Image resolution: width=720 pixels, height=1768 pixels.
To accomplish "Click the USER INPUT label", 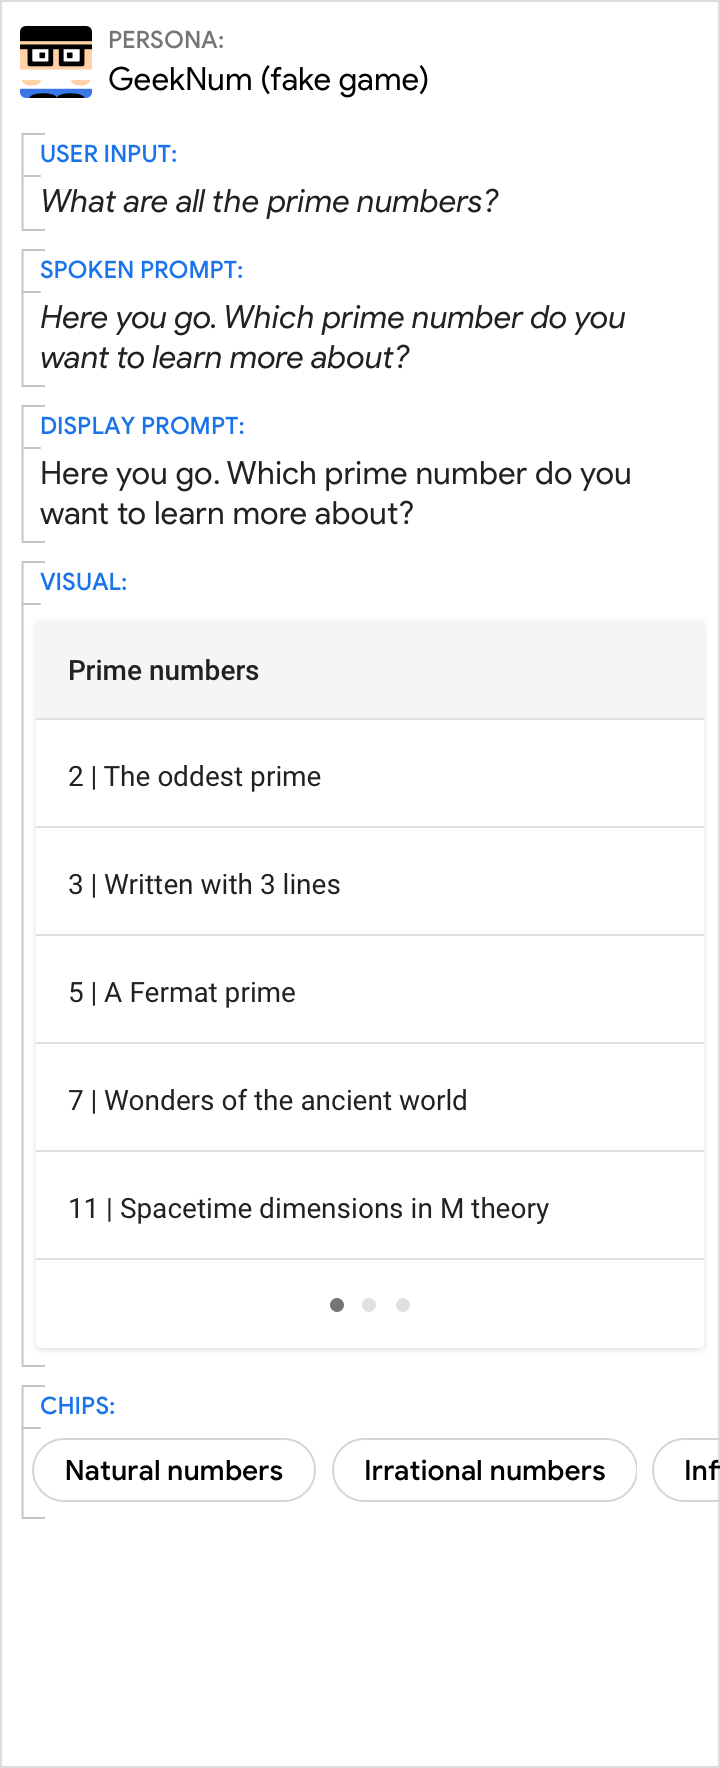I will 109,154.
